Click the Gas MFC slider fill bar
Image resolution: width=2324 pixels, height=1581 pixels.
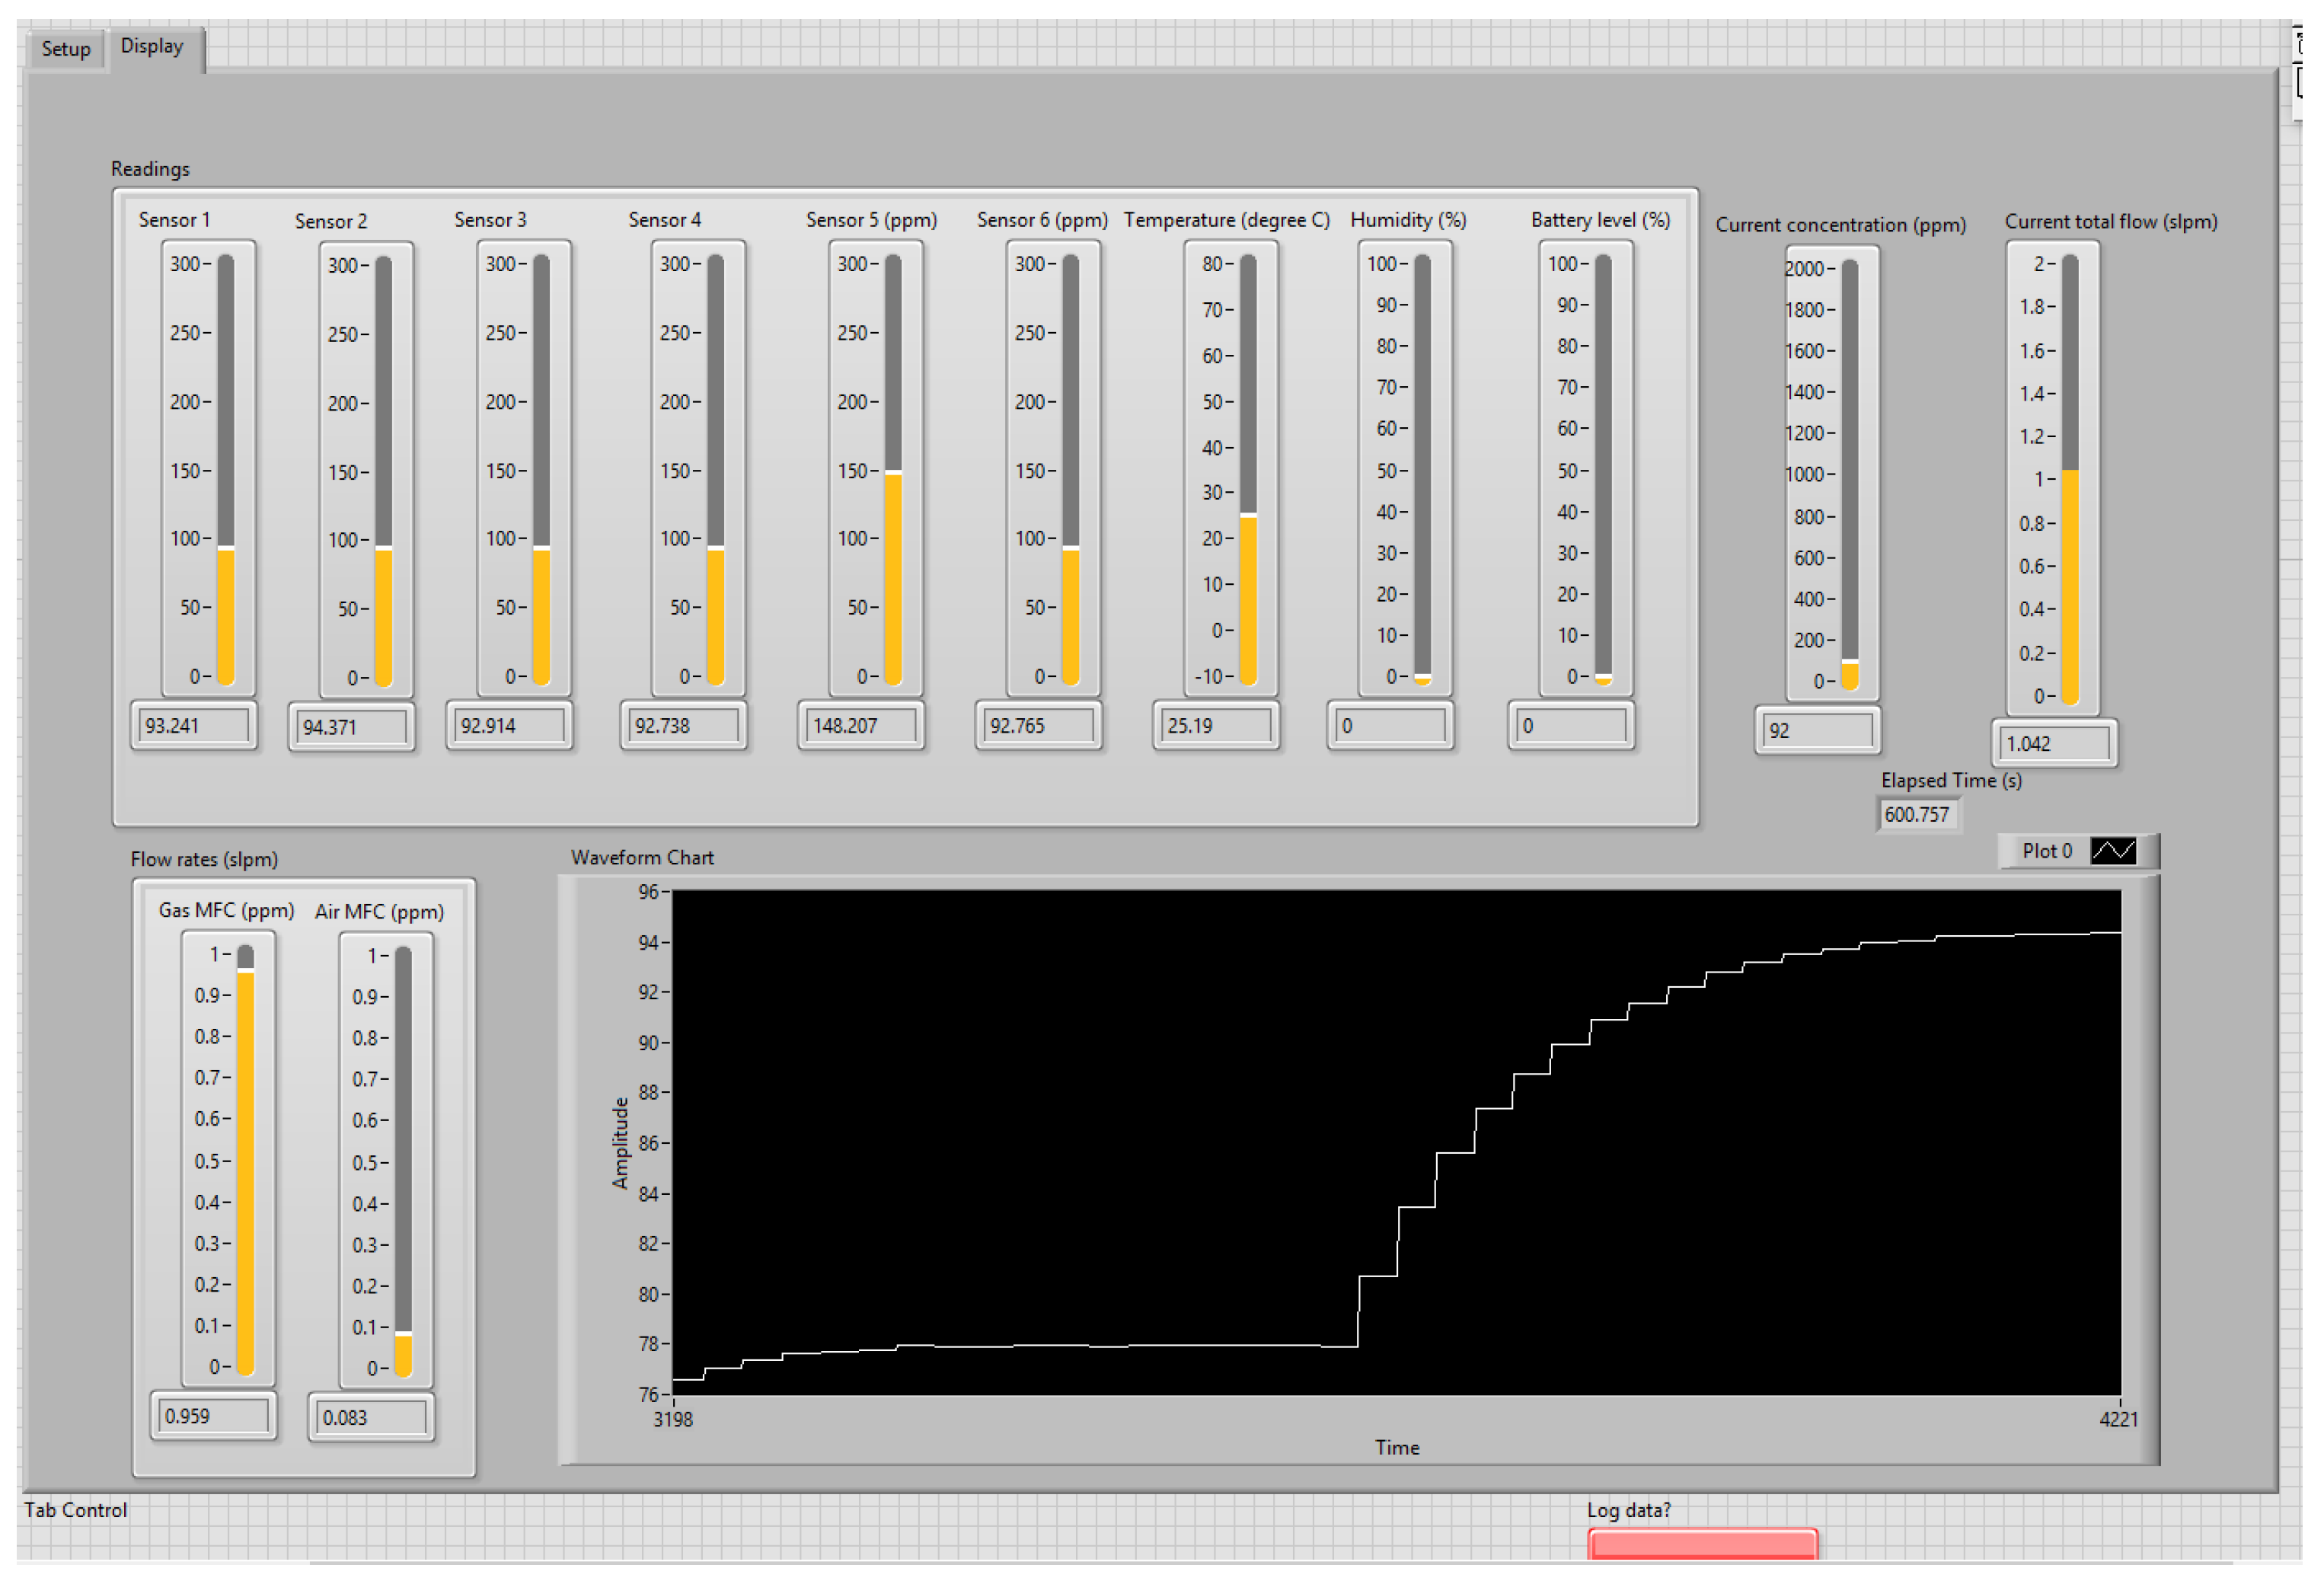pos(246,1170)
